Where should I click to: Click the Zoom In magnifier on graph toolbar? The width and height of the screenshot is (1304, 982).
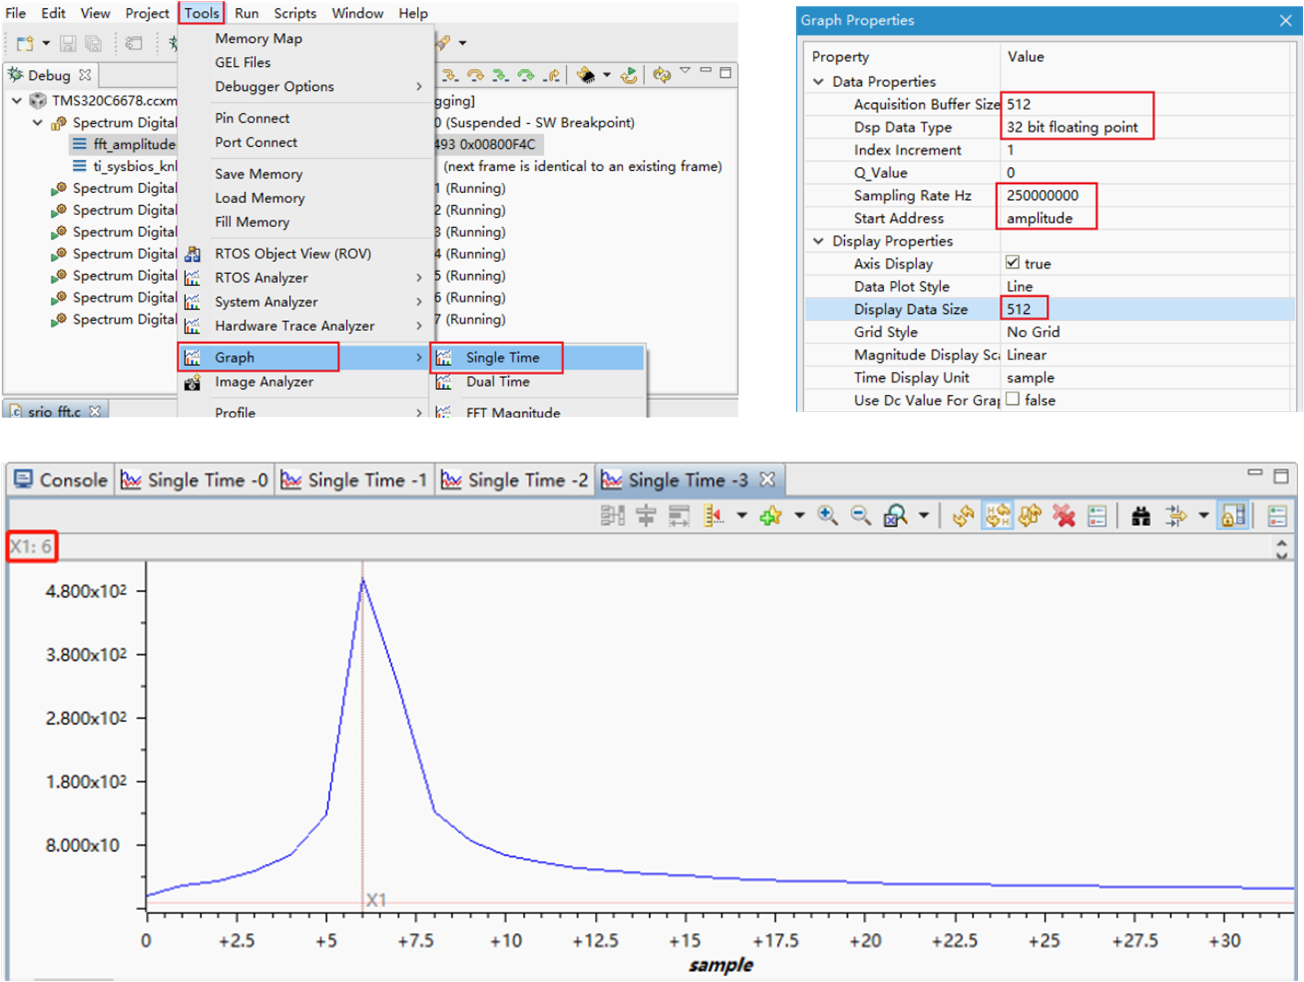828,515
